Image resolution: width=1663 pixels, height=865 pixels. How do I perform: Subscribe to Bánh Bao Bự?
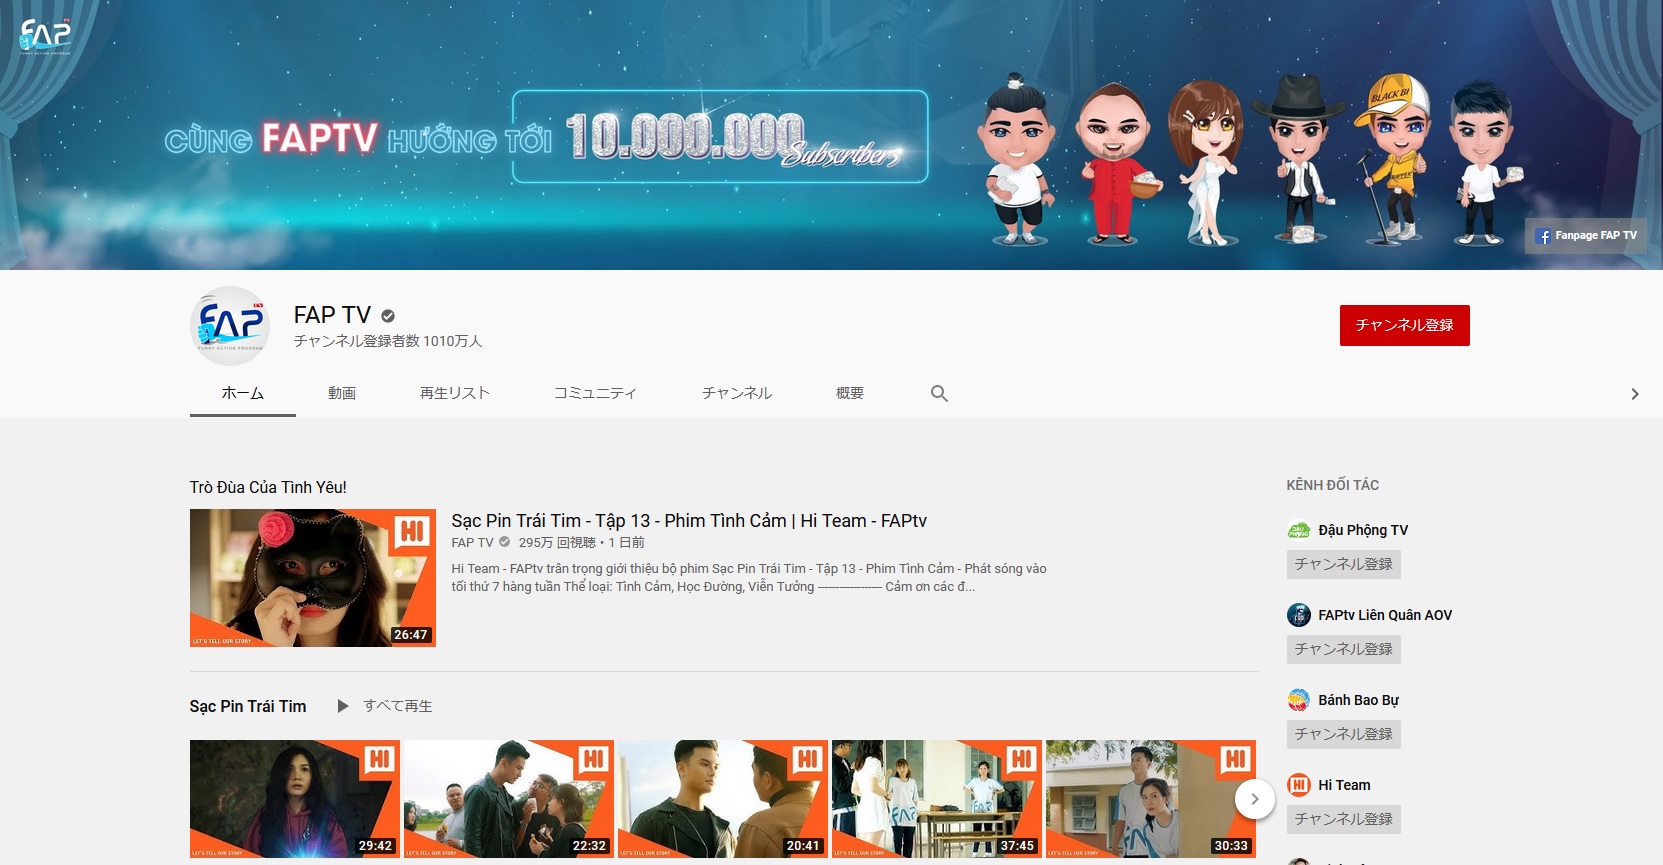point(1344,734)
